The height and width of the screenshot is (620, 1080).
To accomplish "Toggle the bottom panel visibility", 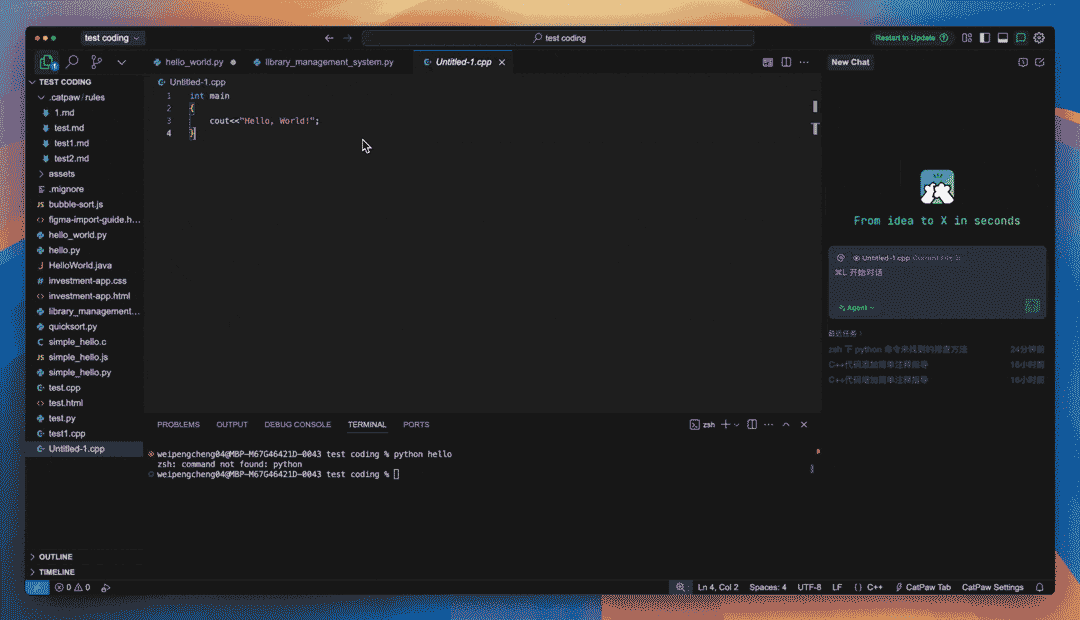I will [1003, 38].
